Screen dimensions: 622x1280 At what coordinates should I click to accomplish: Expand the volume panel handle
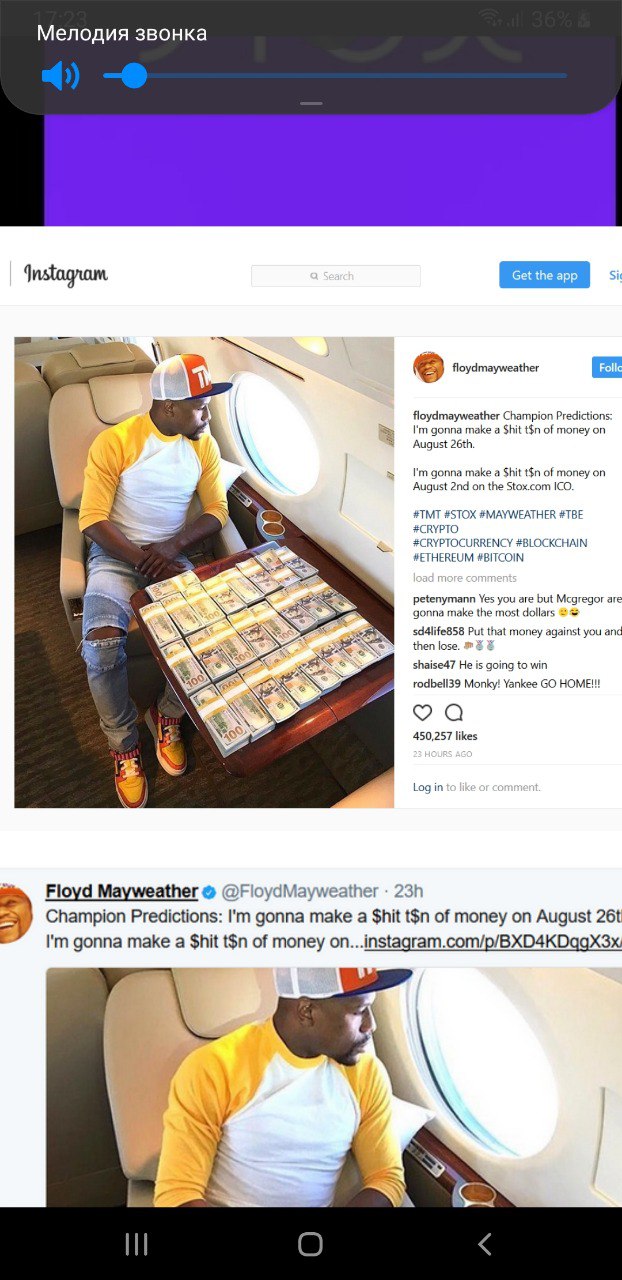click(311, 104)
